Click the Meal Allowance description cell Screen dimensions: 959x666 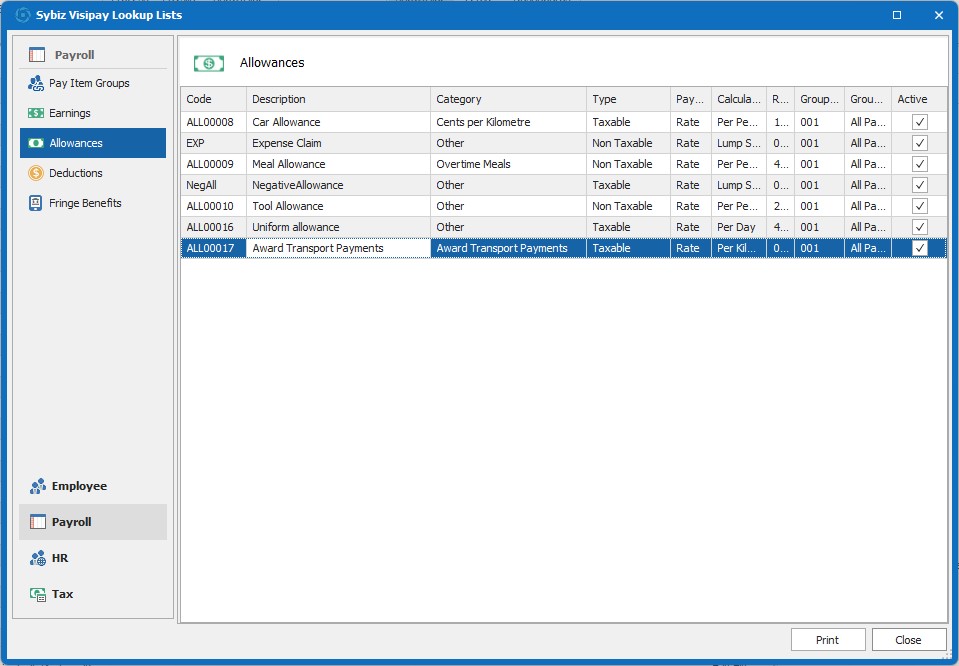[338, 164]
